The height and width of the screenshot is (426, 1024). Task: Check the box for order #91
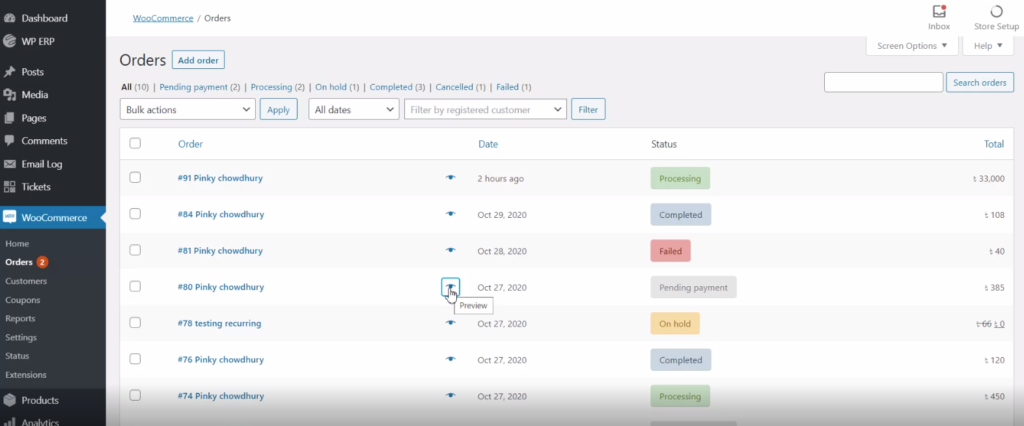tap(135, 178)
